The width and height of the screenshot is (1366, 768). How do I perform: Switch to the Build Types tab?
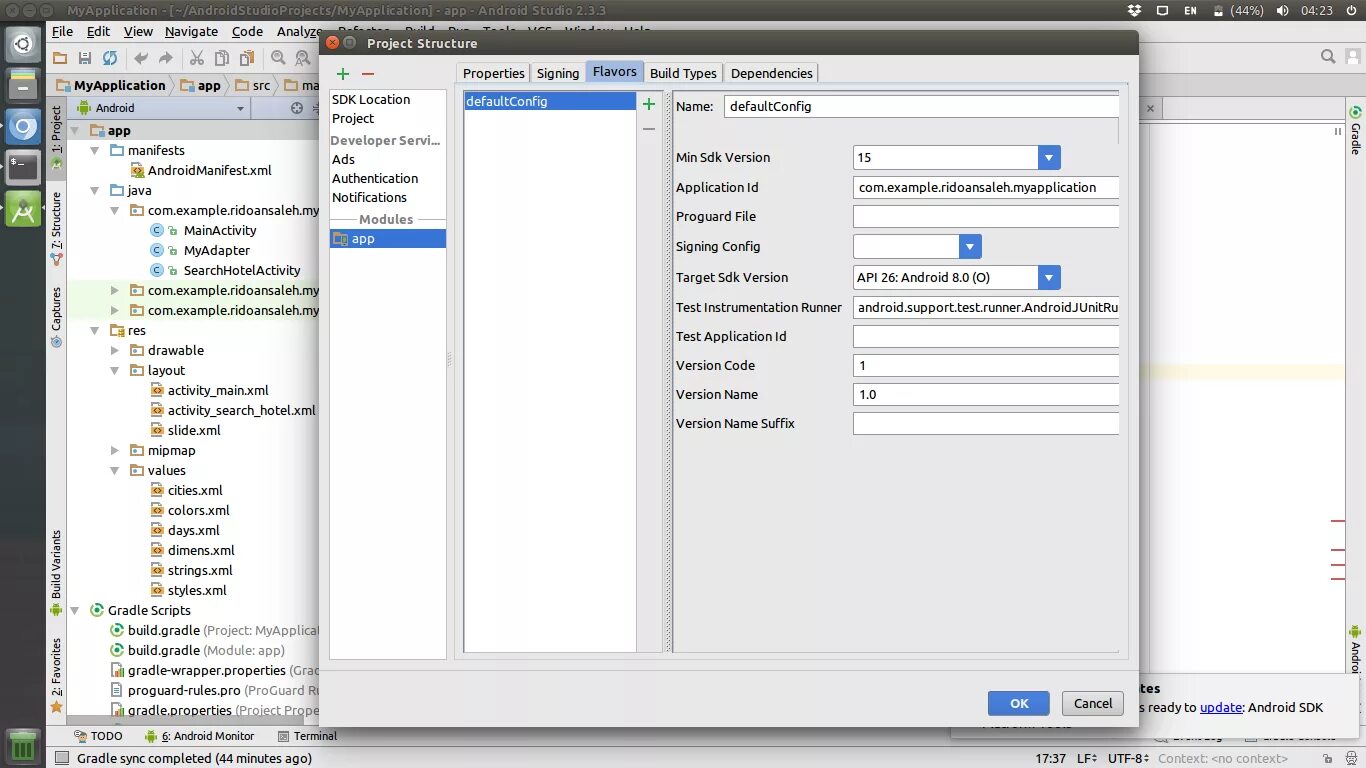[x=683, y=73]
